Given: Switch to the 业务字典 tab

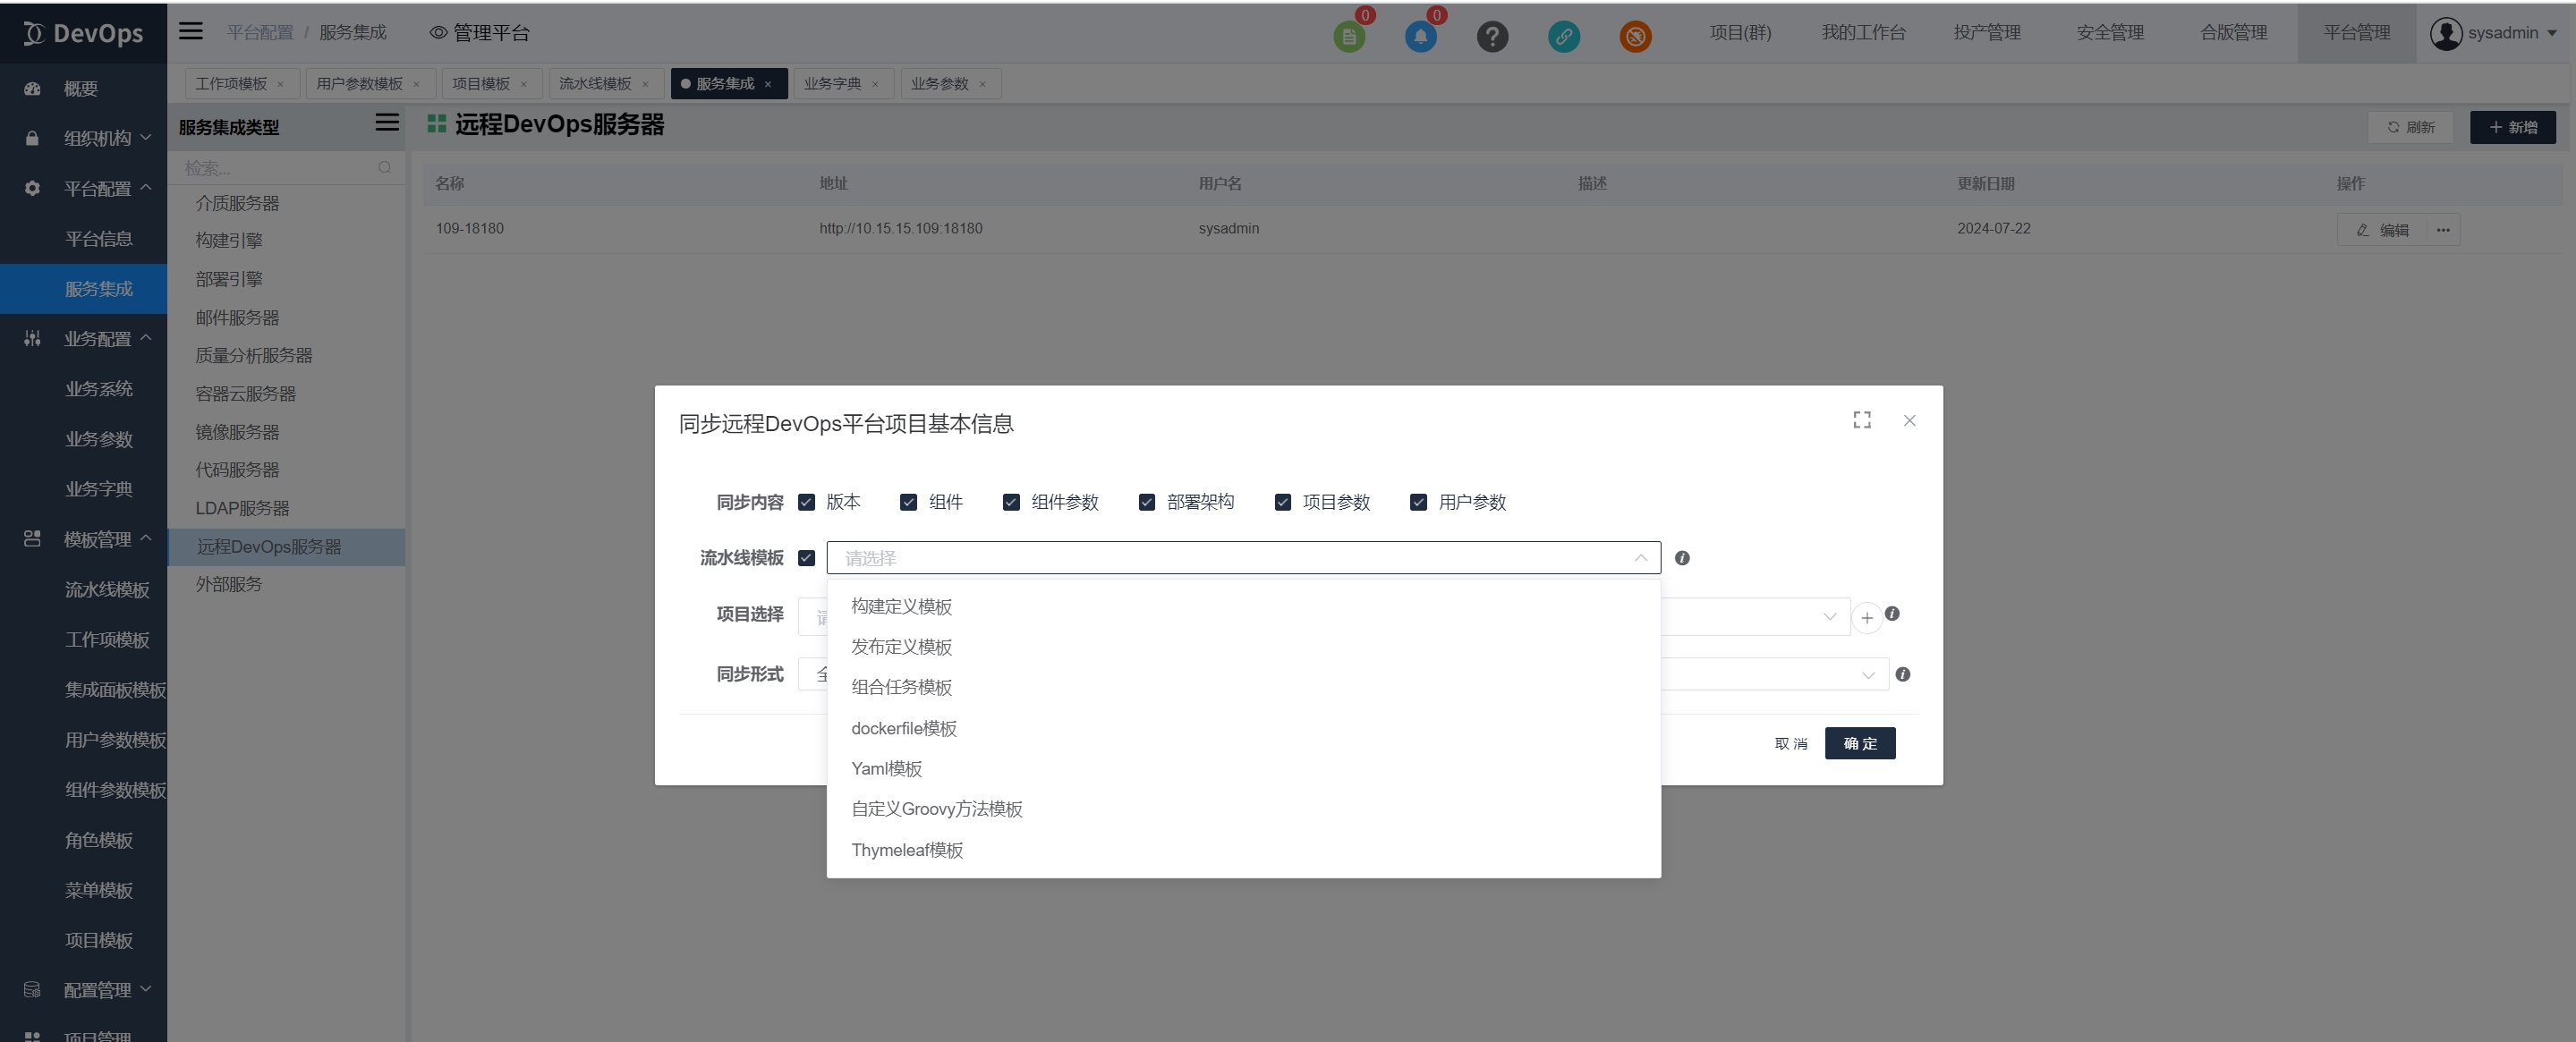Looking at the screenshot, I should point(832,83).
